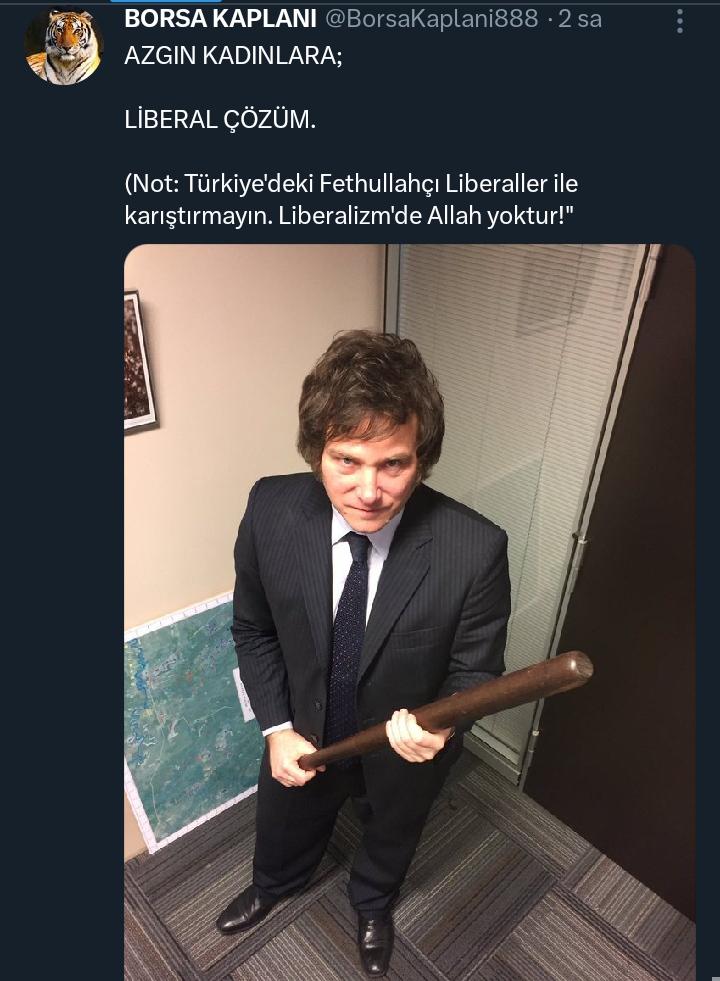Open the tweet's three-dot more options menu

[679, 21]
